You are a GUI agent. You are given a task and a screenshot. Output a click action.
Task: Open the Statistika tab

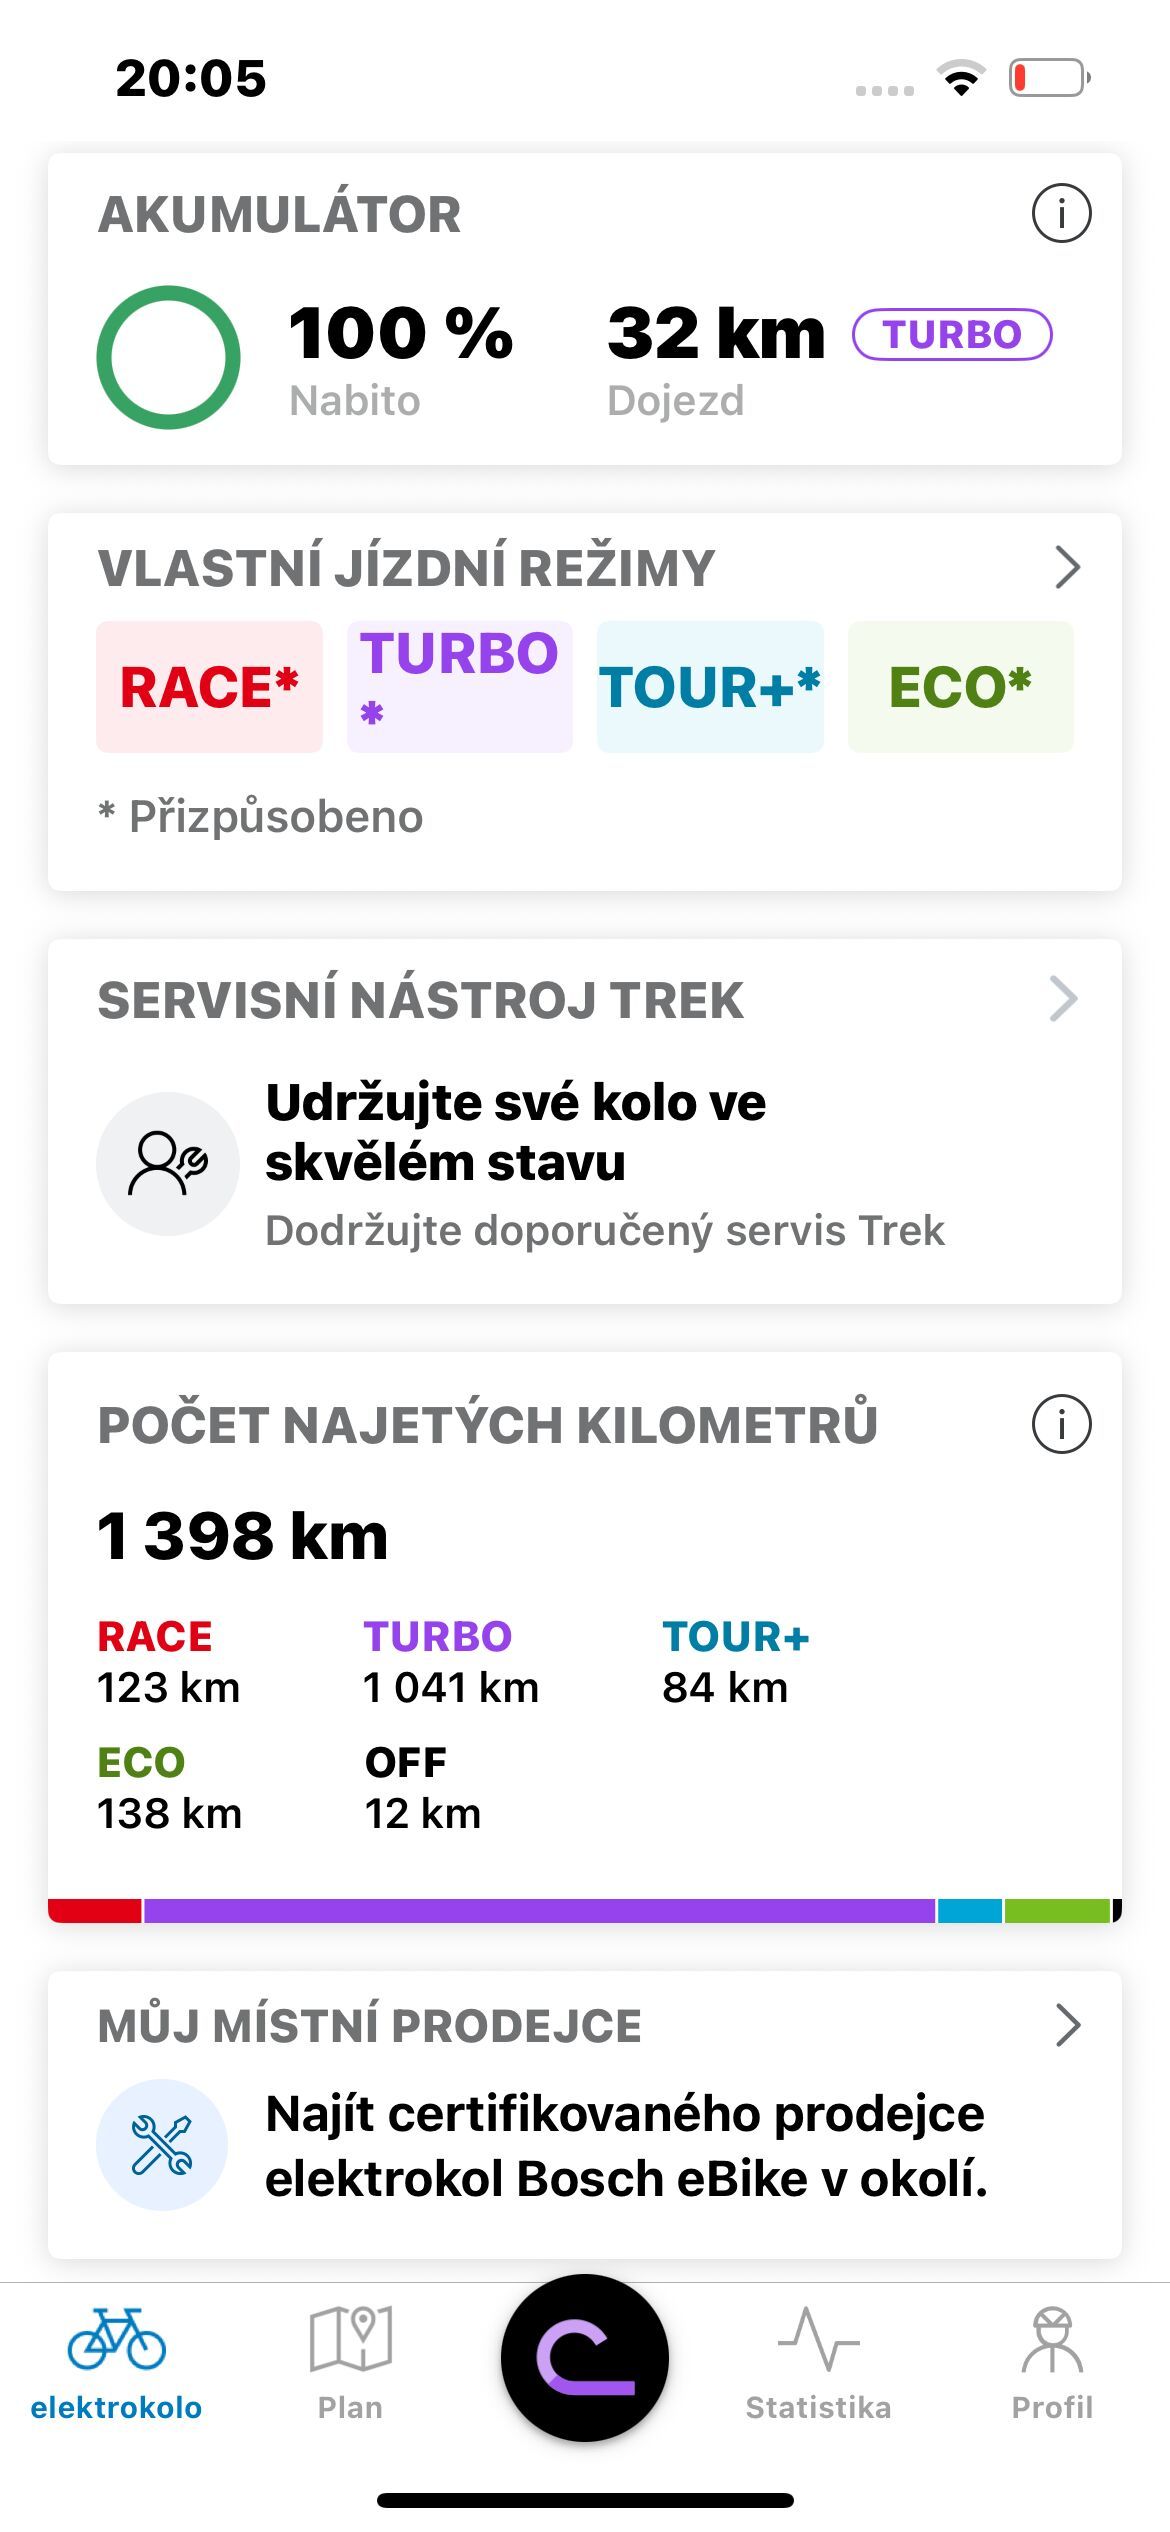point(818,2364)
